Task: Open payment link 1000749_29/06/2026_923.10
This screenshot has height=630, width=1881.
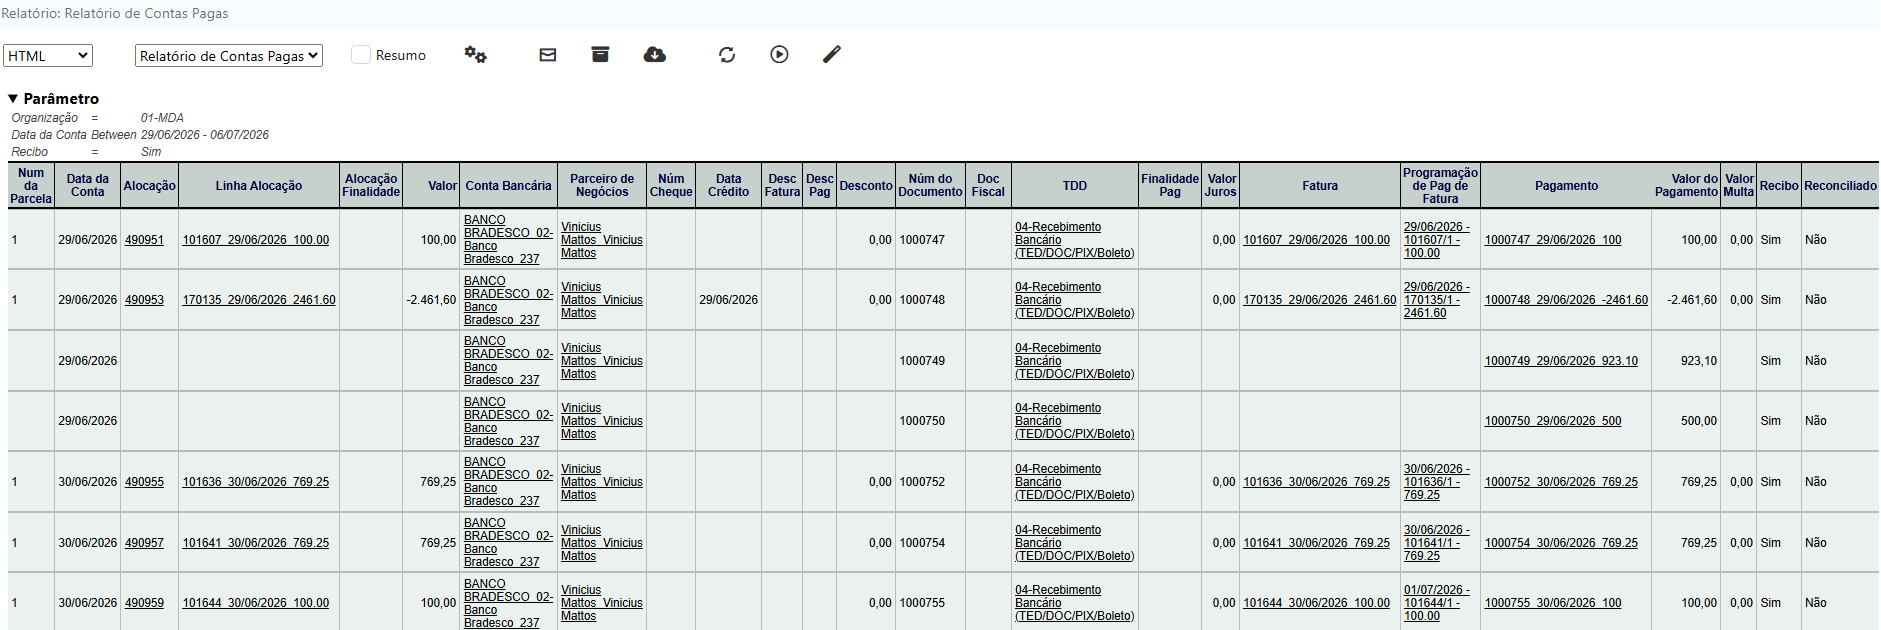Action: (1561, 361)
